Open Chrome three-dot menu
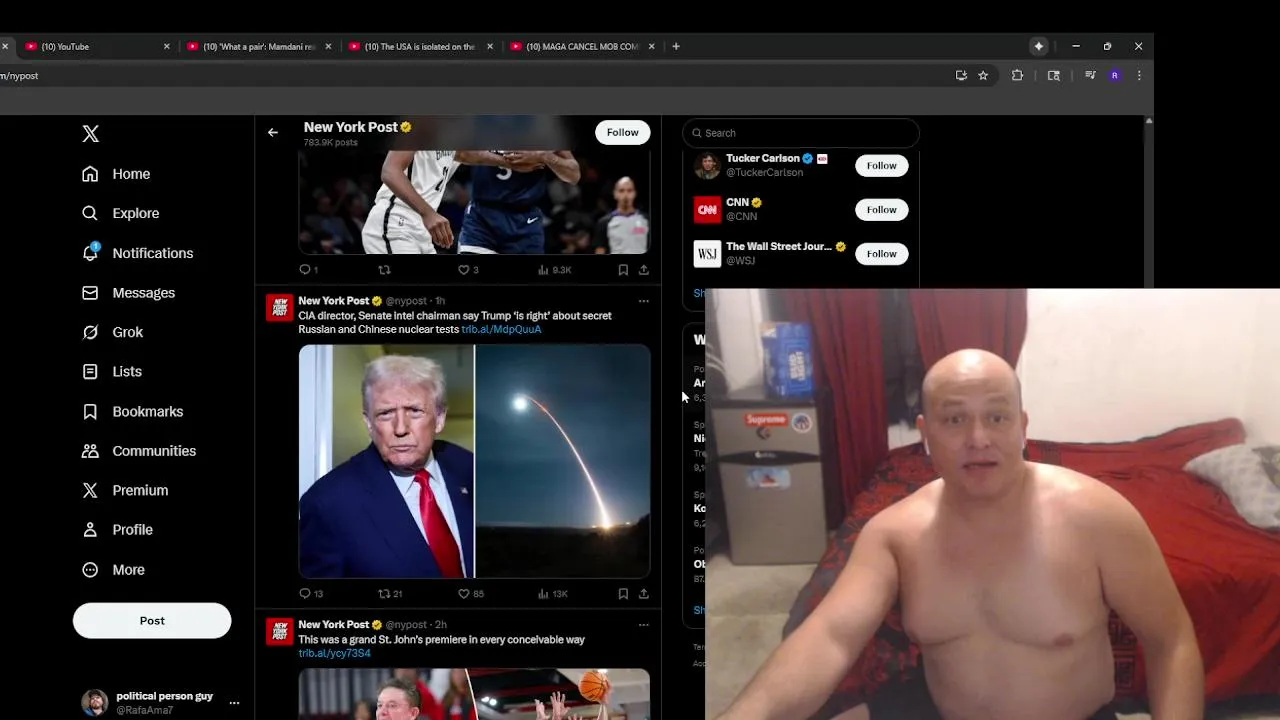Viewport: 1280px width, 720px height. 1139,75
